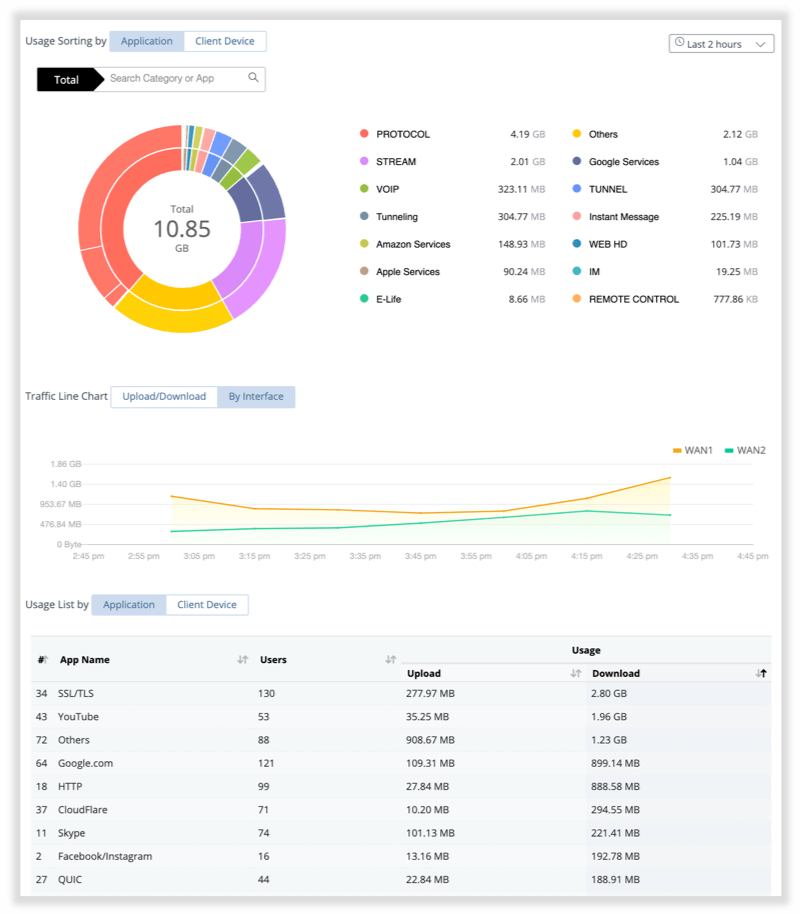Screen dimensions: 800x914
Task: Toggle WAN1 line in chart legend
Action: tap(692, 451)
